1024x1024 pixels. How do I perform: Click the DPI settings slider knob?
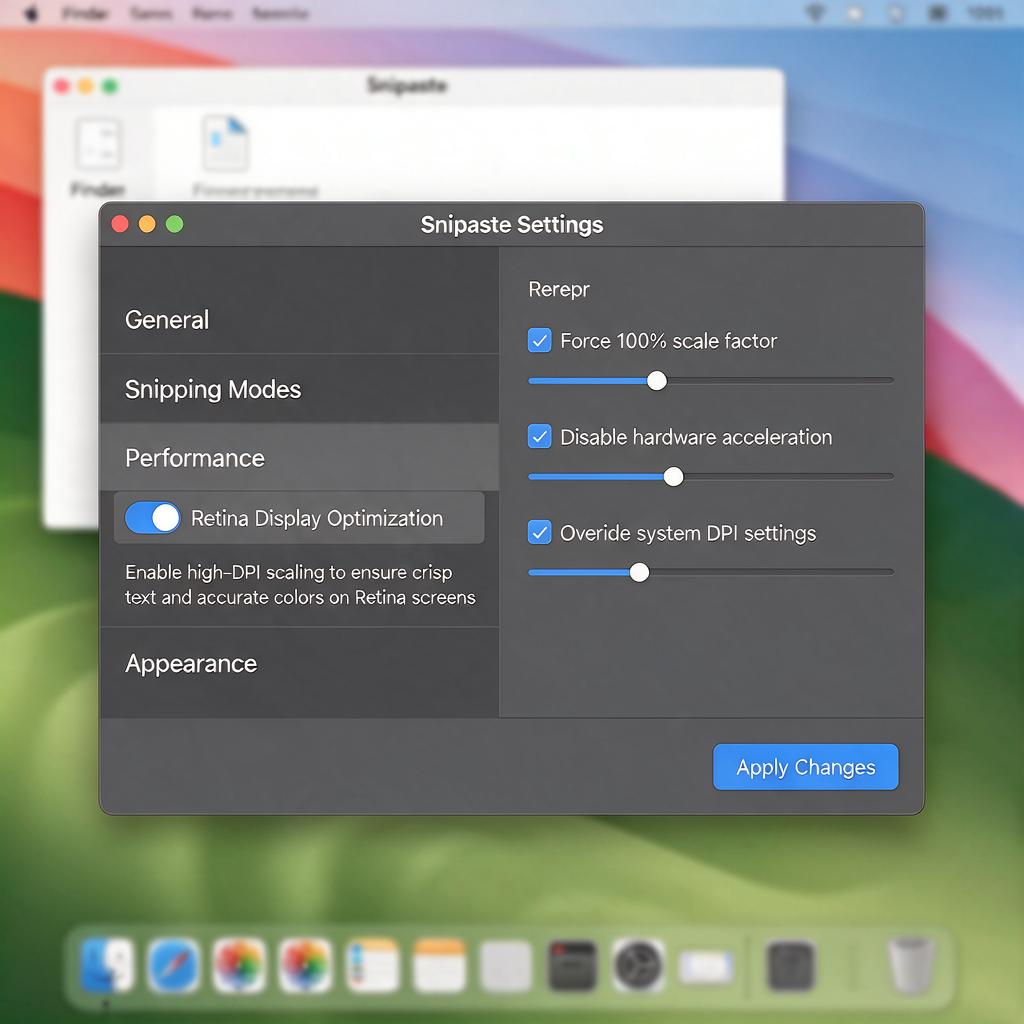[639, 573]
